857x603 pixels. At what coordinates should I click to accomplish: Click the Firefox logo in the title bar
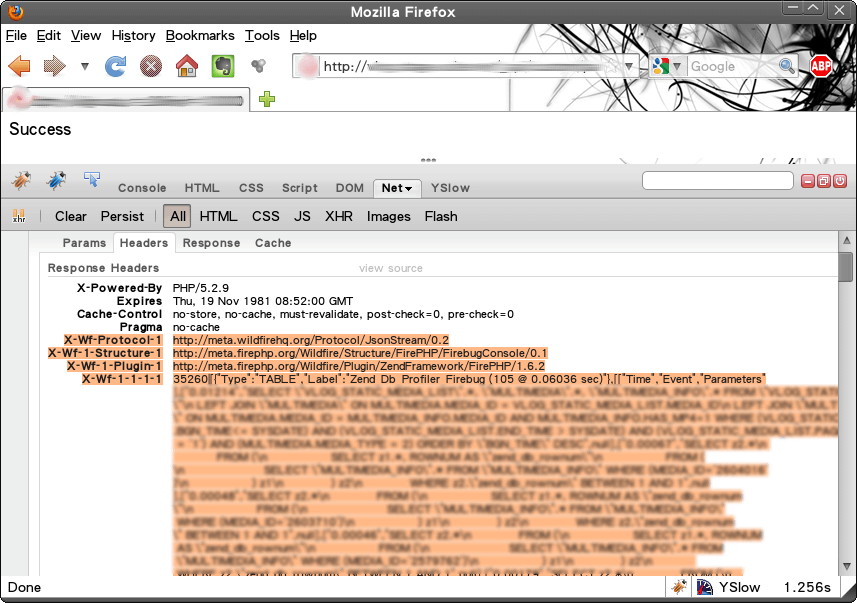coord(16,11)
